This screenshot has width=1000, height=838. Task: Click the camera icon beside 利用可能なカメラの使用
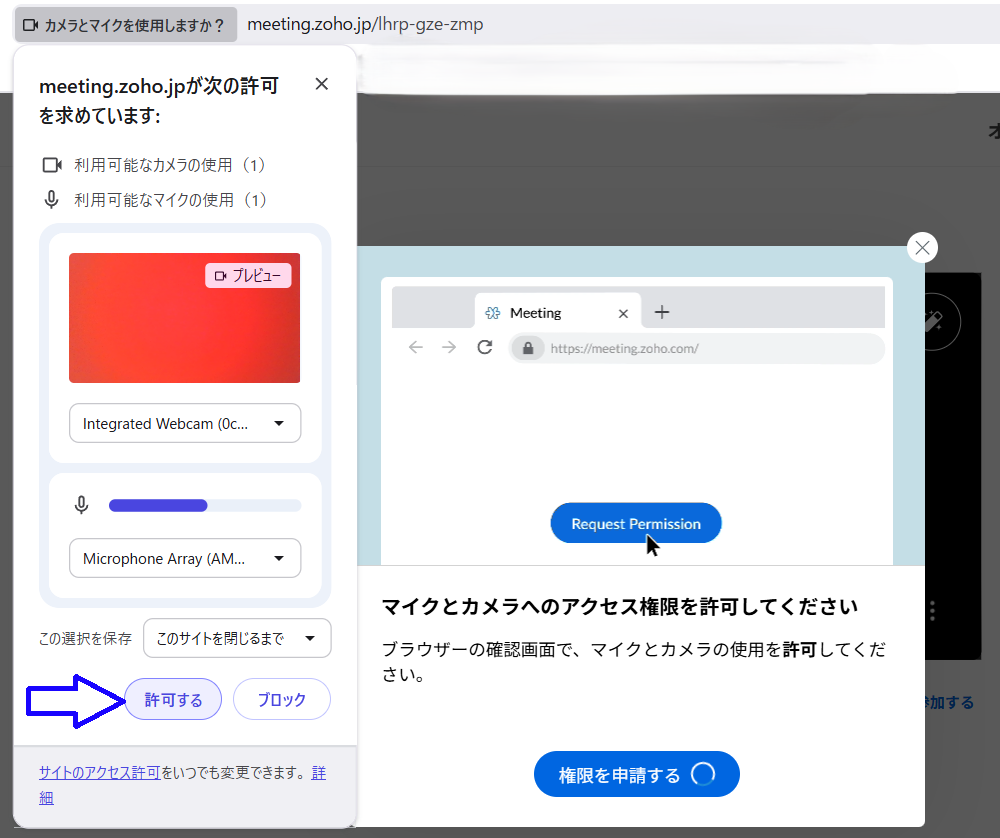[52, 165]
